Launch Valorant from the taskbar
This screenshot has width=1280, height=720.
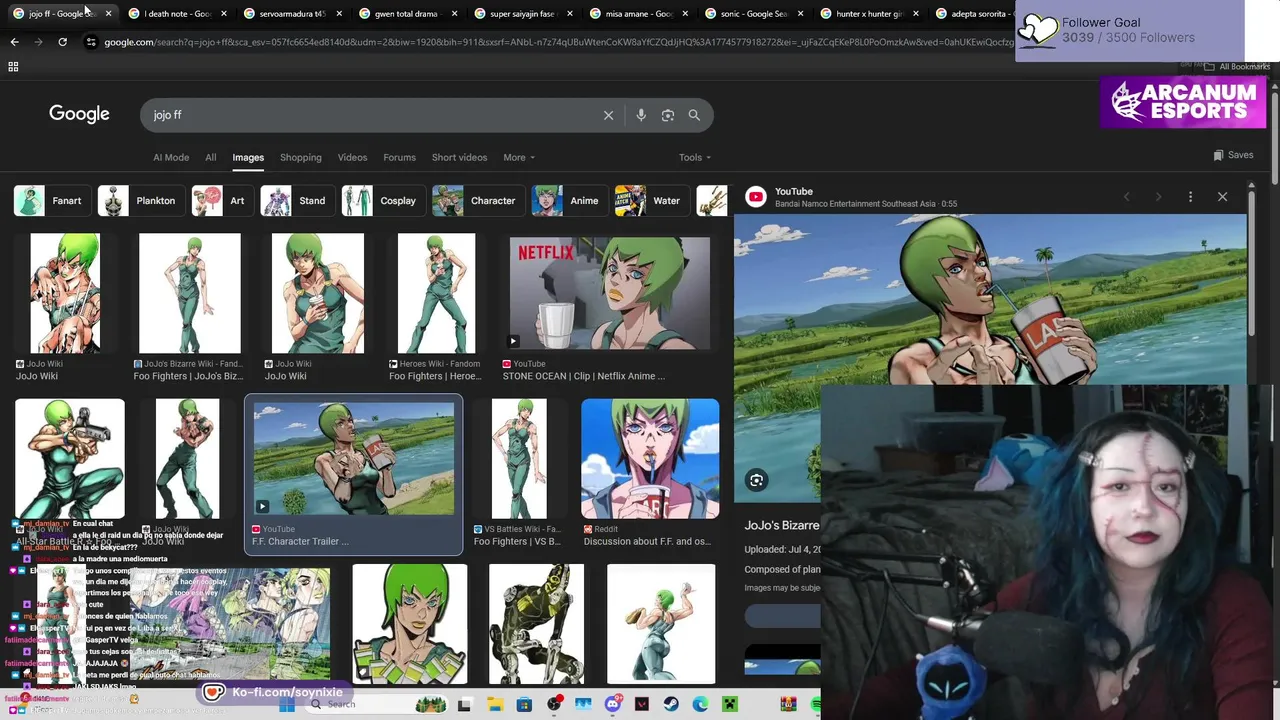[x=642, y=704]
